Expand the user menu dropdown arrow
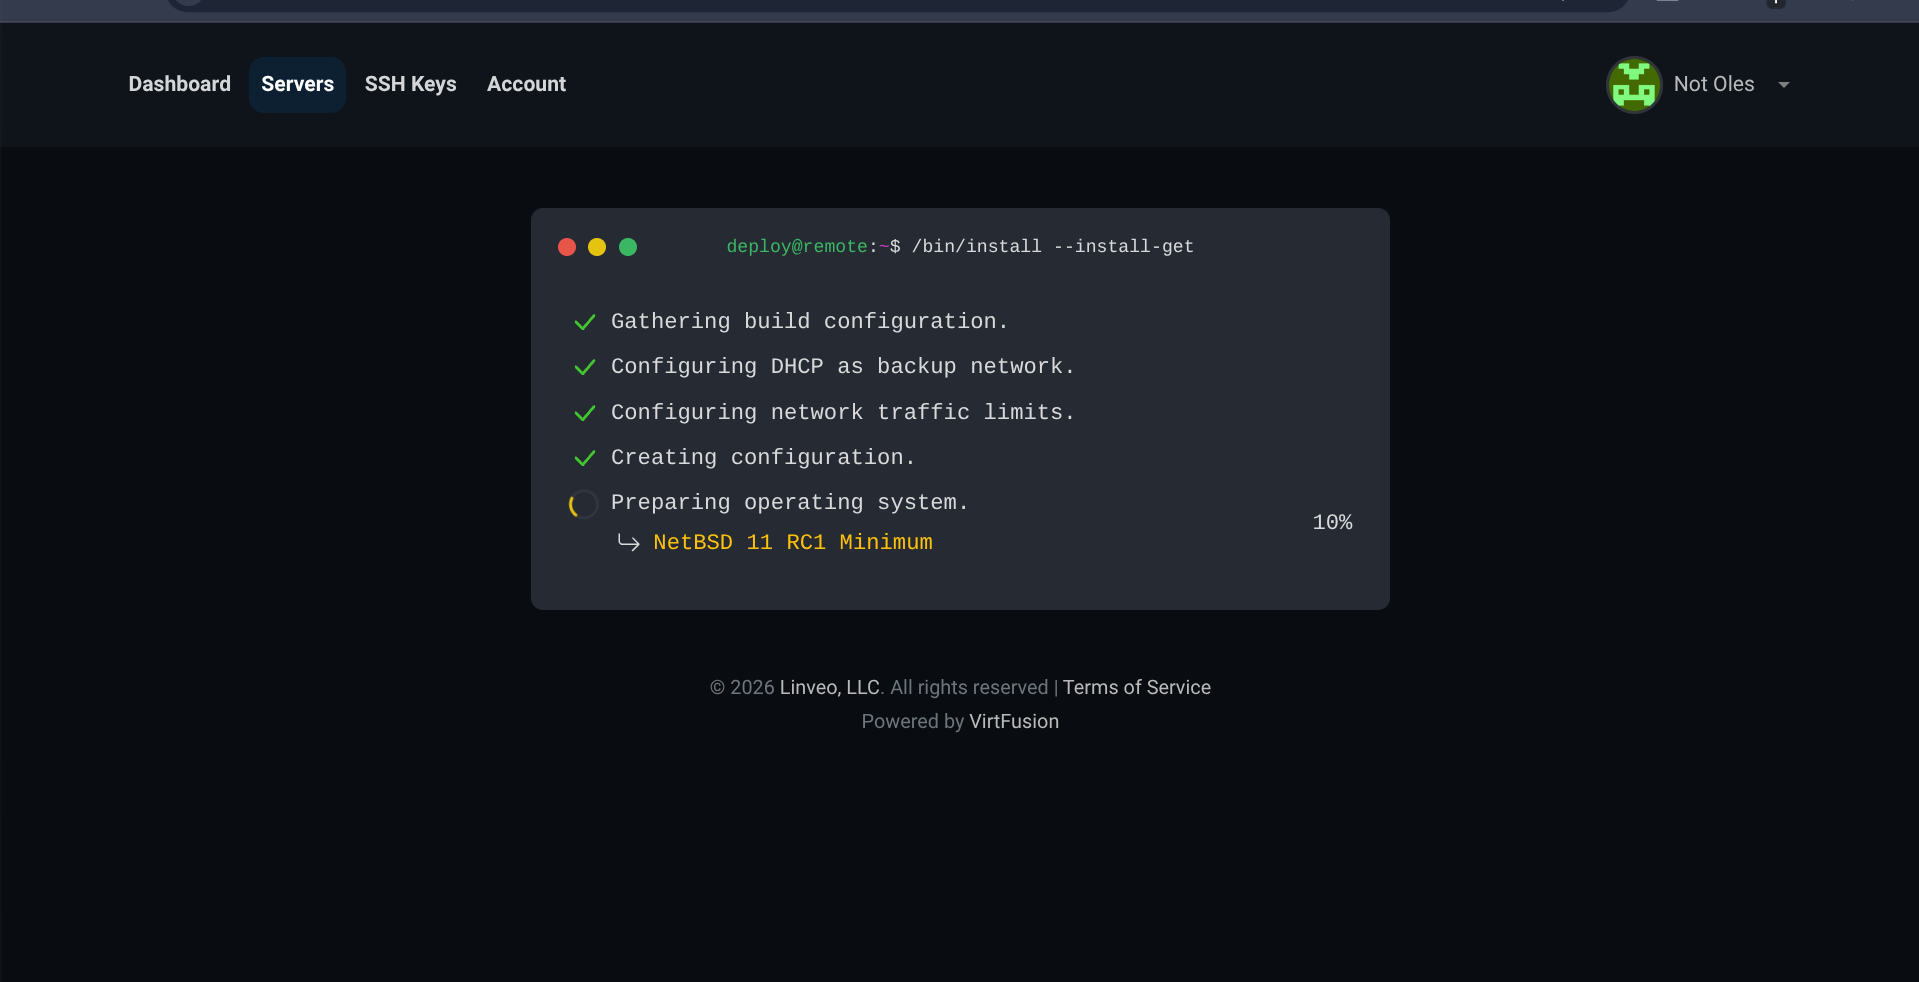This screenshot has height=982, width=1919. tap(1784, 85)
